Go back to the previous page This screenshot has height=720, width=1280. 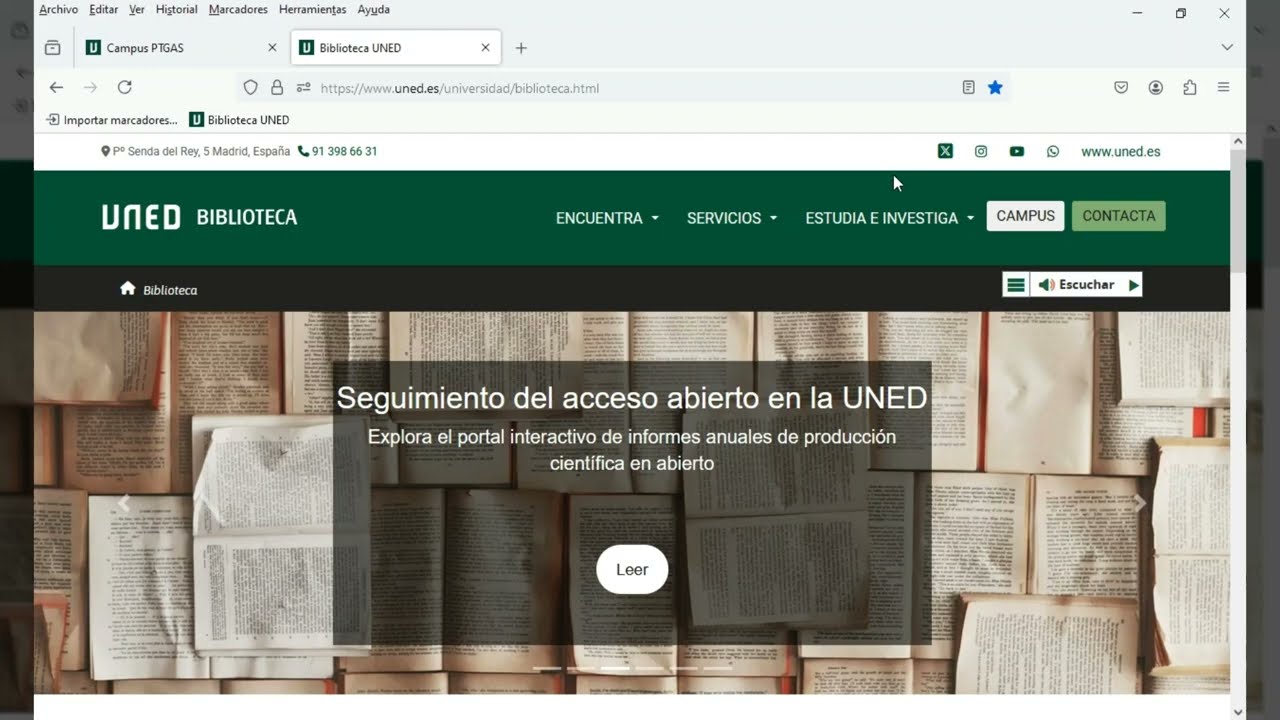[x=56, y=88]
